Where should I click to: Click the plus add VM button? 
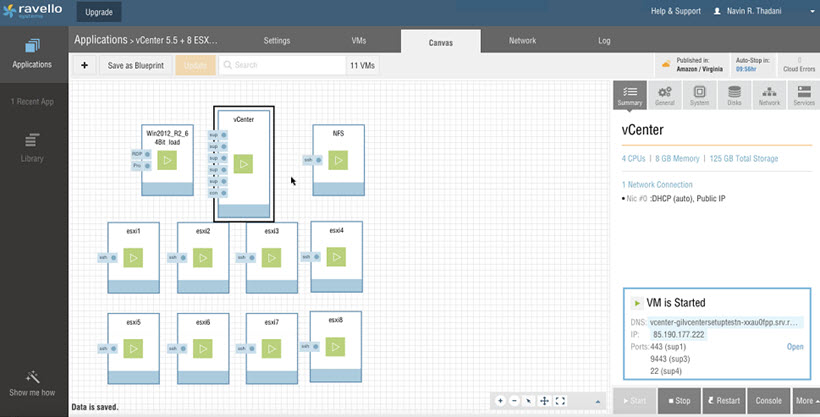tap(84, 65)
